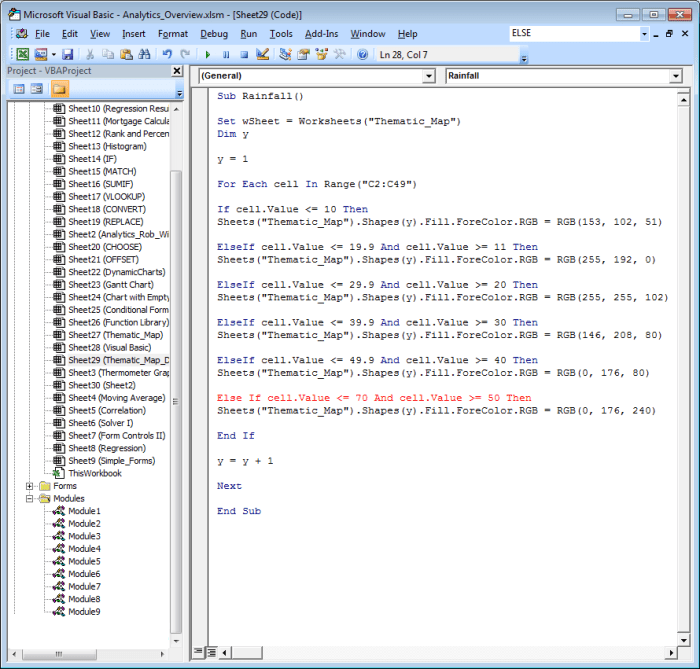Switch to Procedure View at bottom left of code
Viewport: 700px width, 669px height.
(198, 651)
